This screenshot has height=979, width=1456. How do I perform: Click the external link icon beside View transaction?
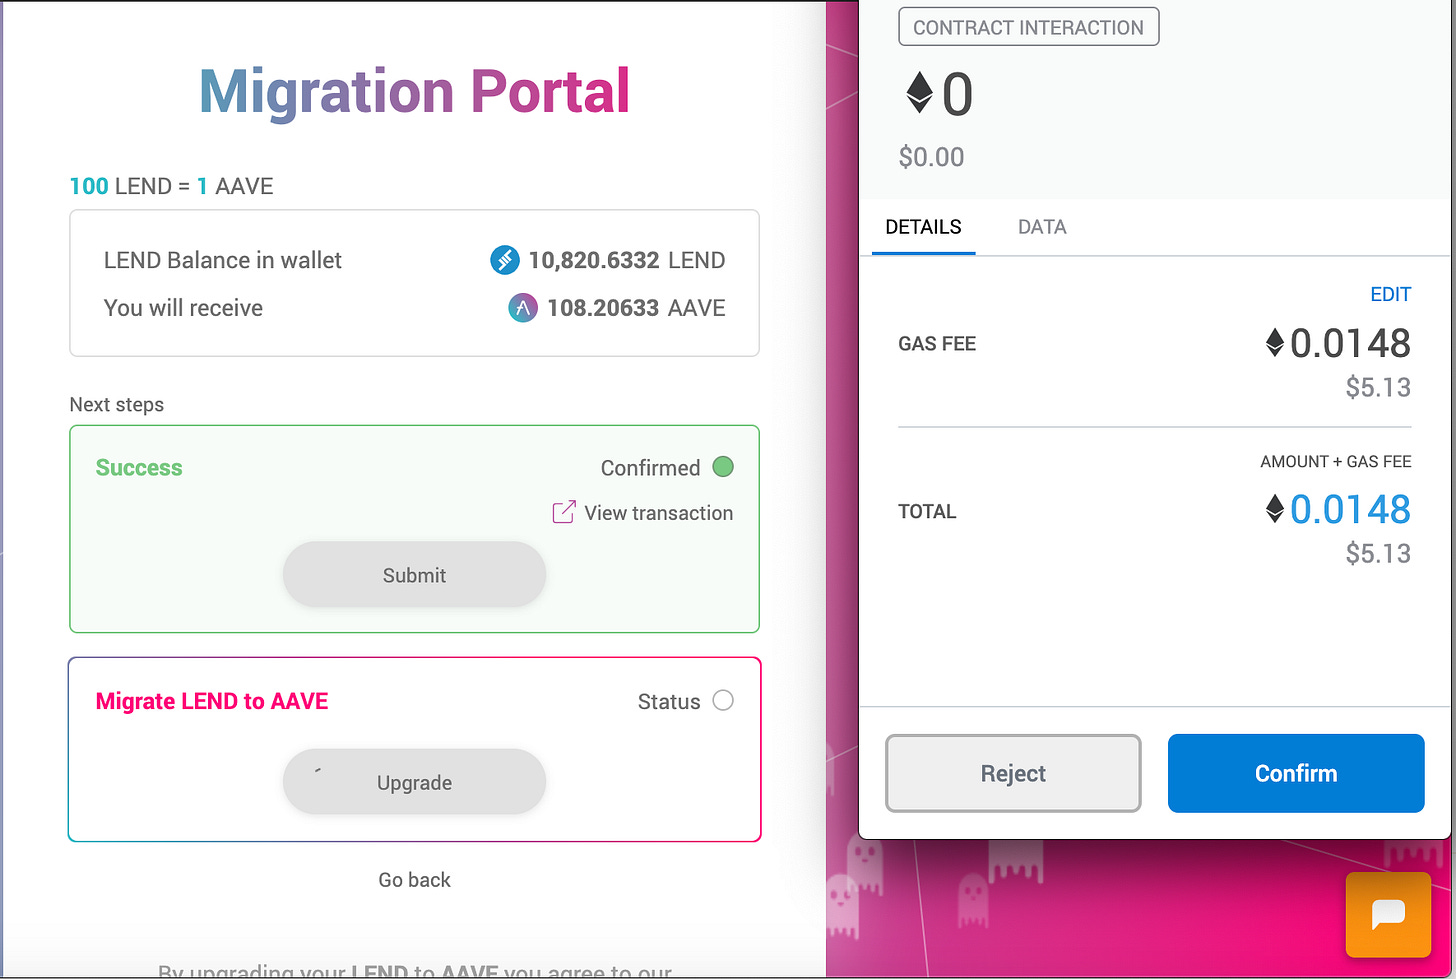pyautogui.click(x=564, y=513)
